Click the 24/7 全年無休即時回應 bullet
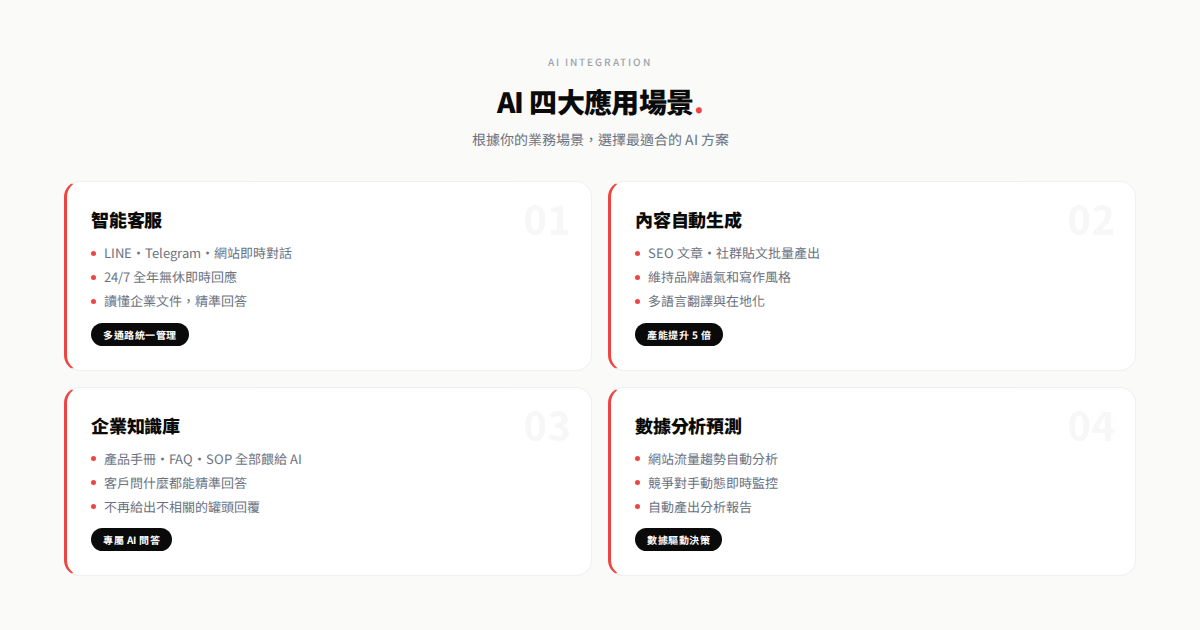1200x630 pixels. click(170, 277)
